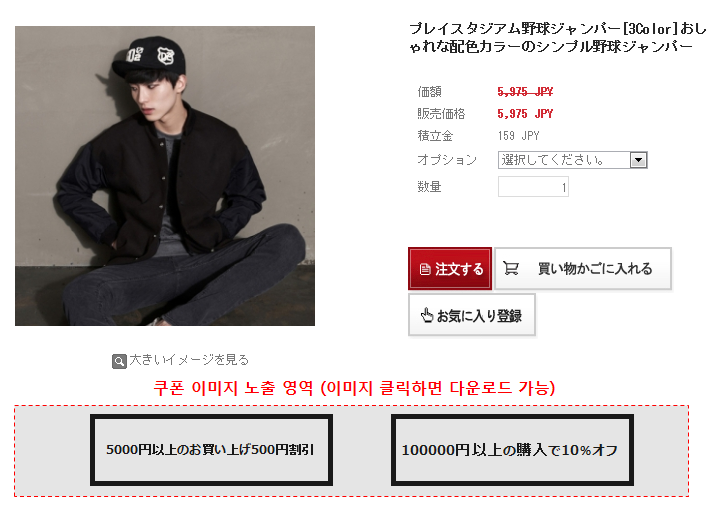Open 大きいイメージを見る link
Viewport: 710px width, 511px height.
pos(189,360)
